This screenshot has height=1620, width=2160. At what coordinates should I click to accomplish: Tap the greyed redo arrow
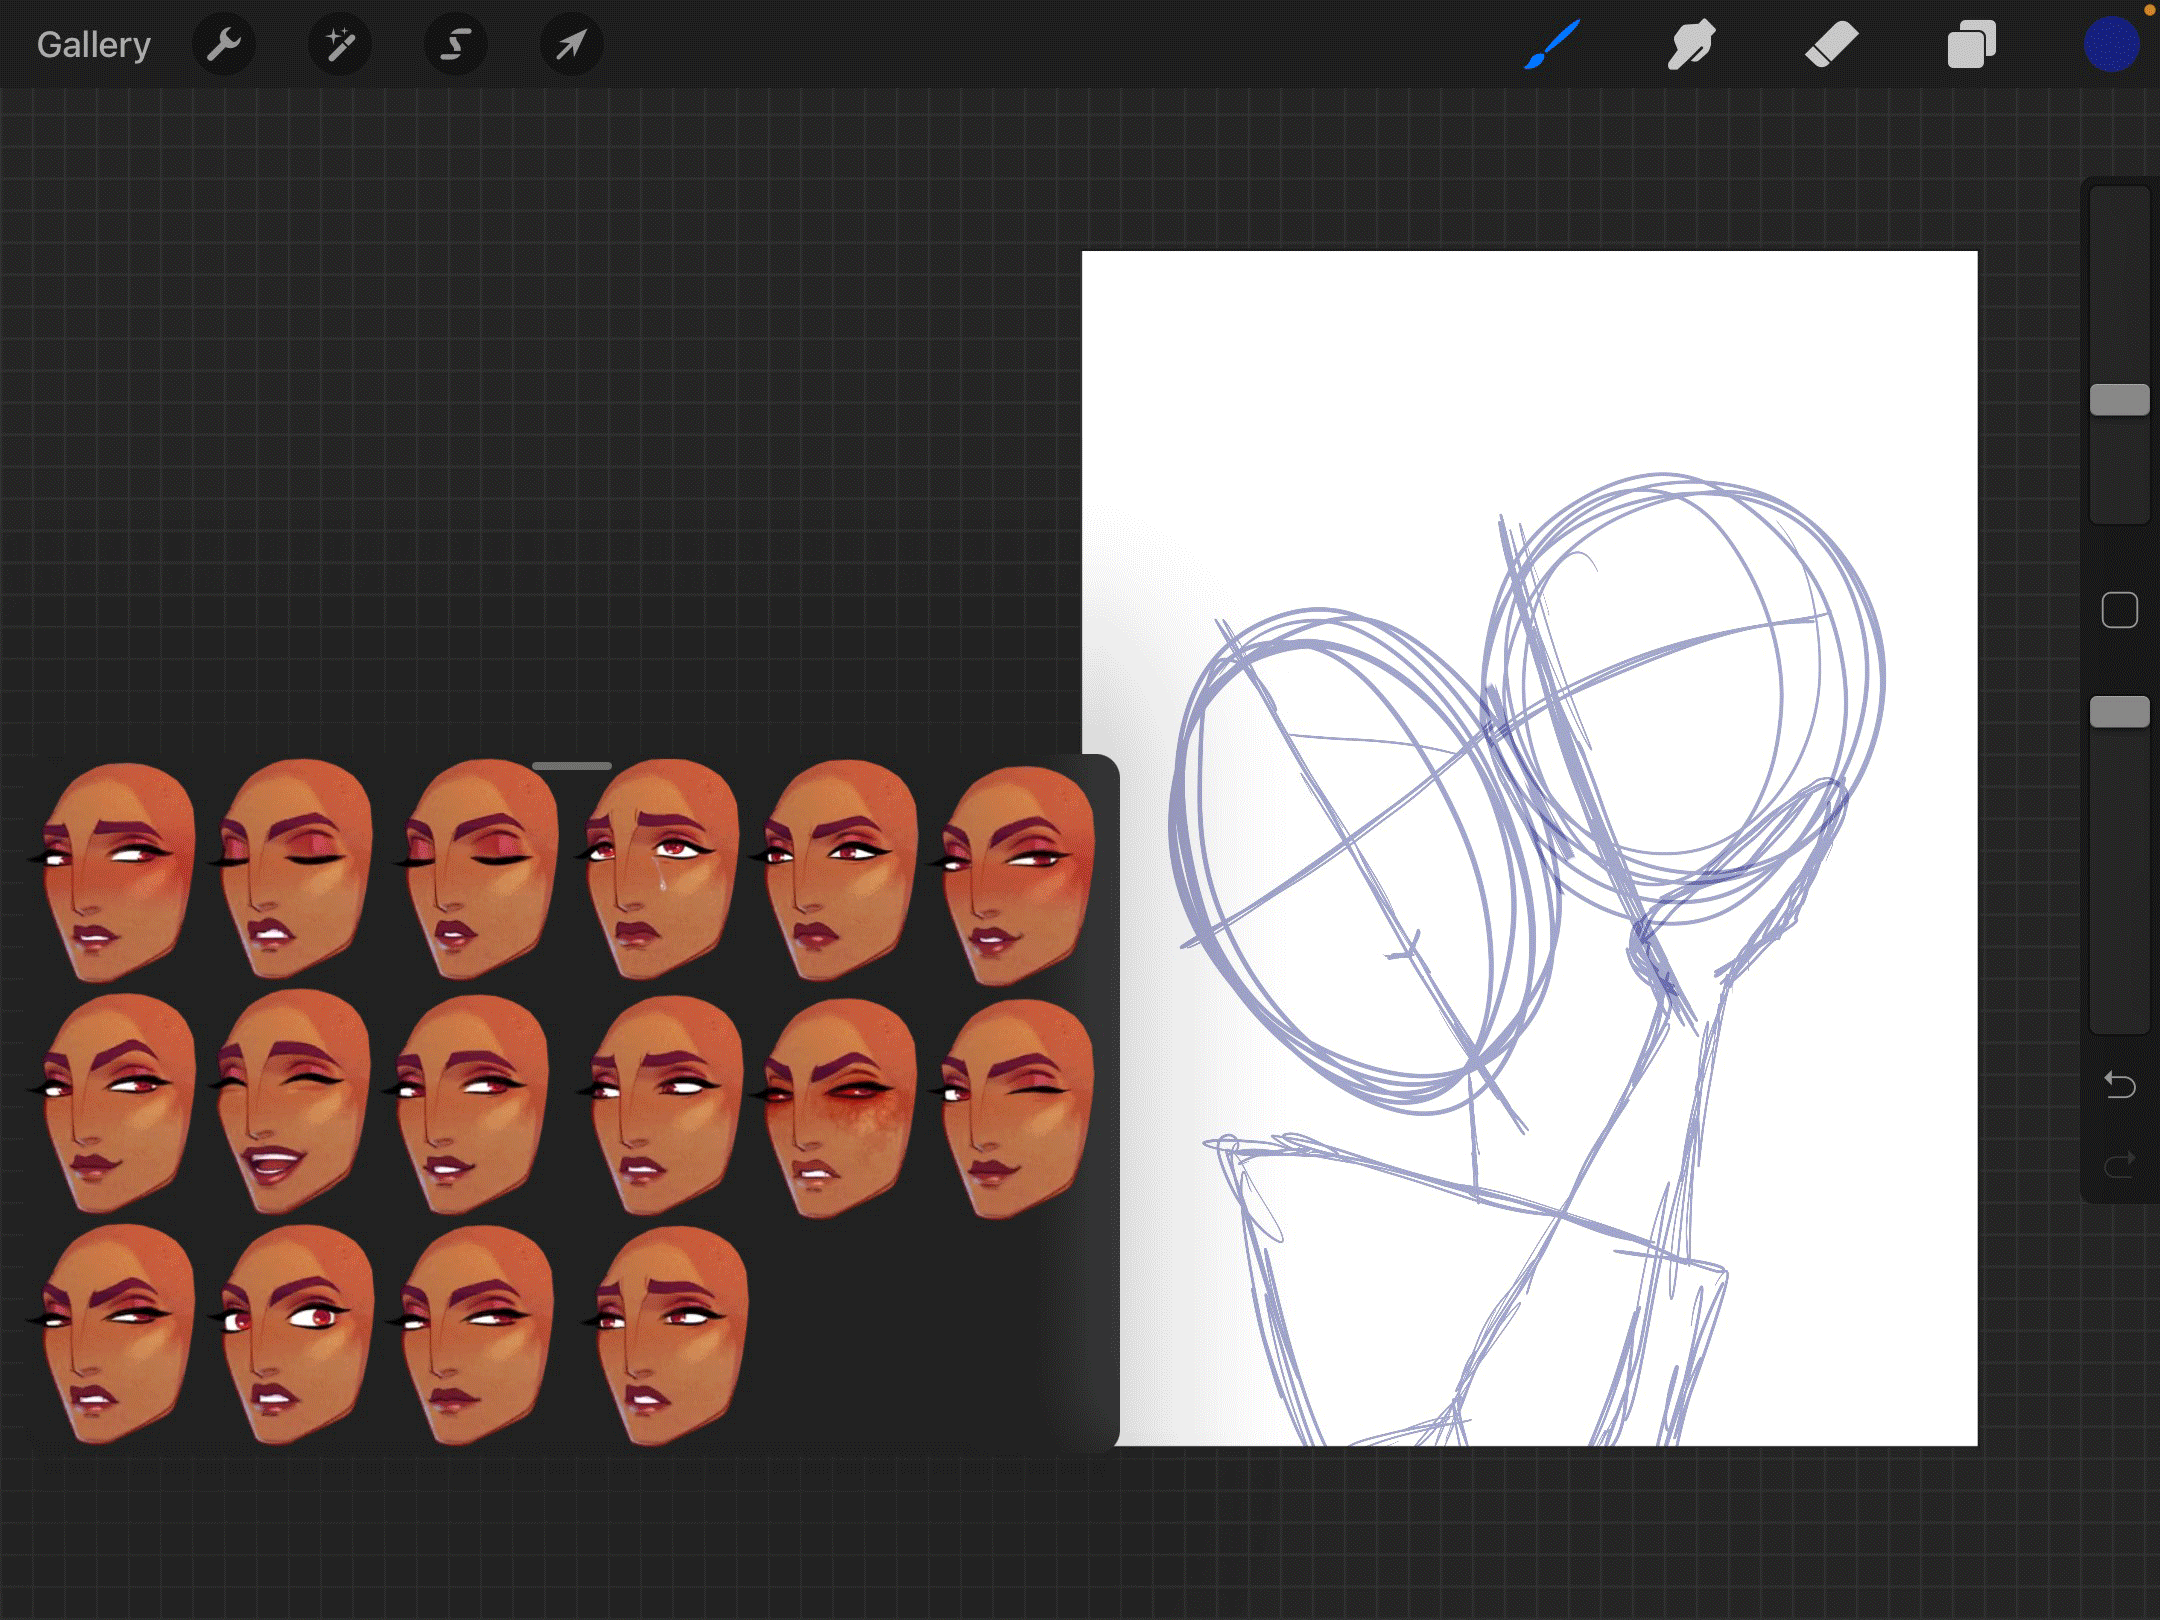(2119, 1164)
